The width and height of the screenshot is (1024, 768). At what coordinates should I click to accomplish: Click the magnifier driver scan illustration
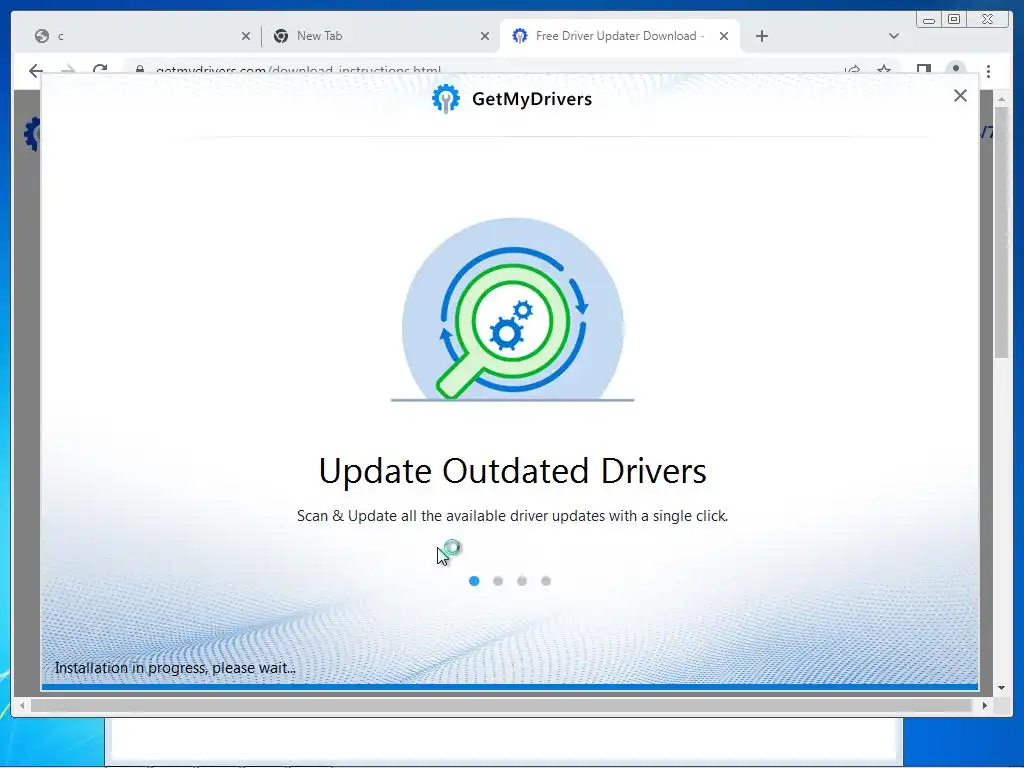513,309
